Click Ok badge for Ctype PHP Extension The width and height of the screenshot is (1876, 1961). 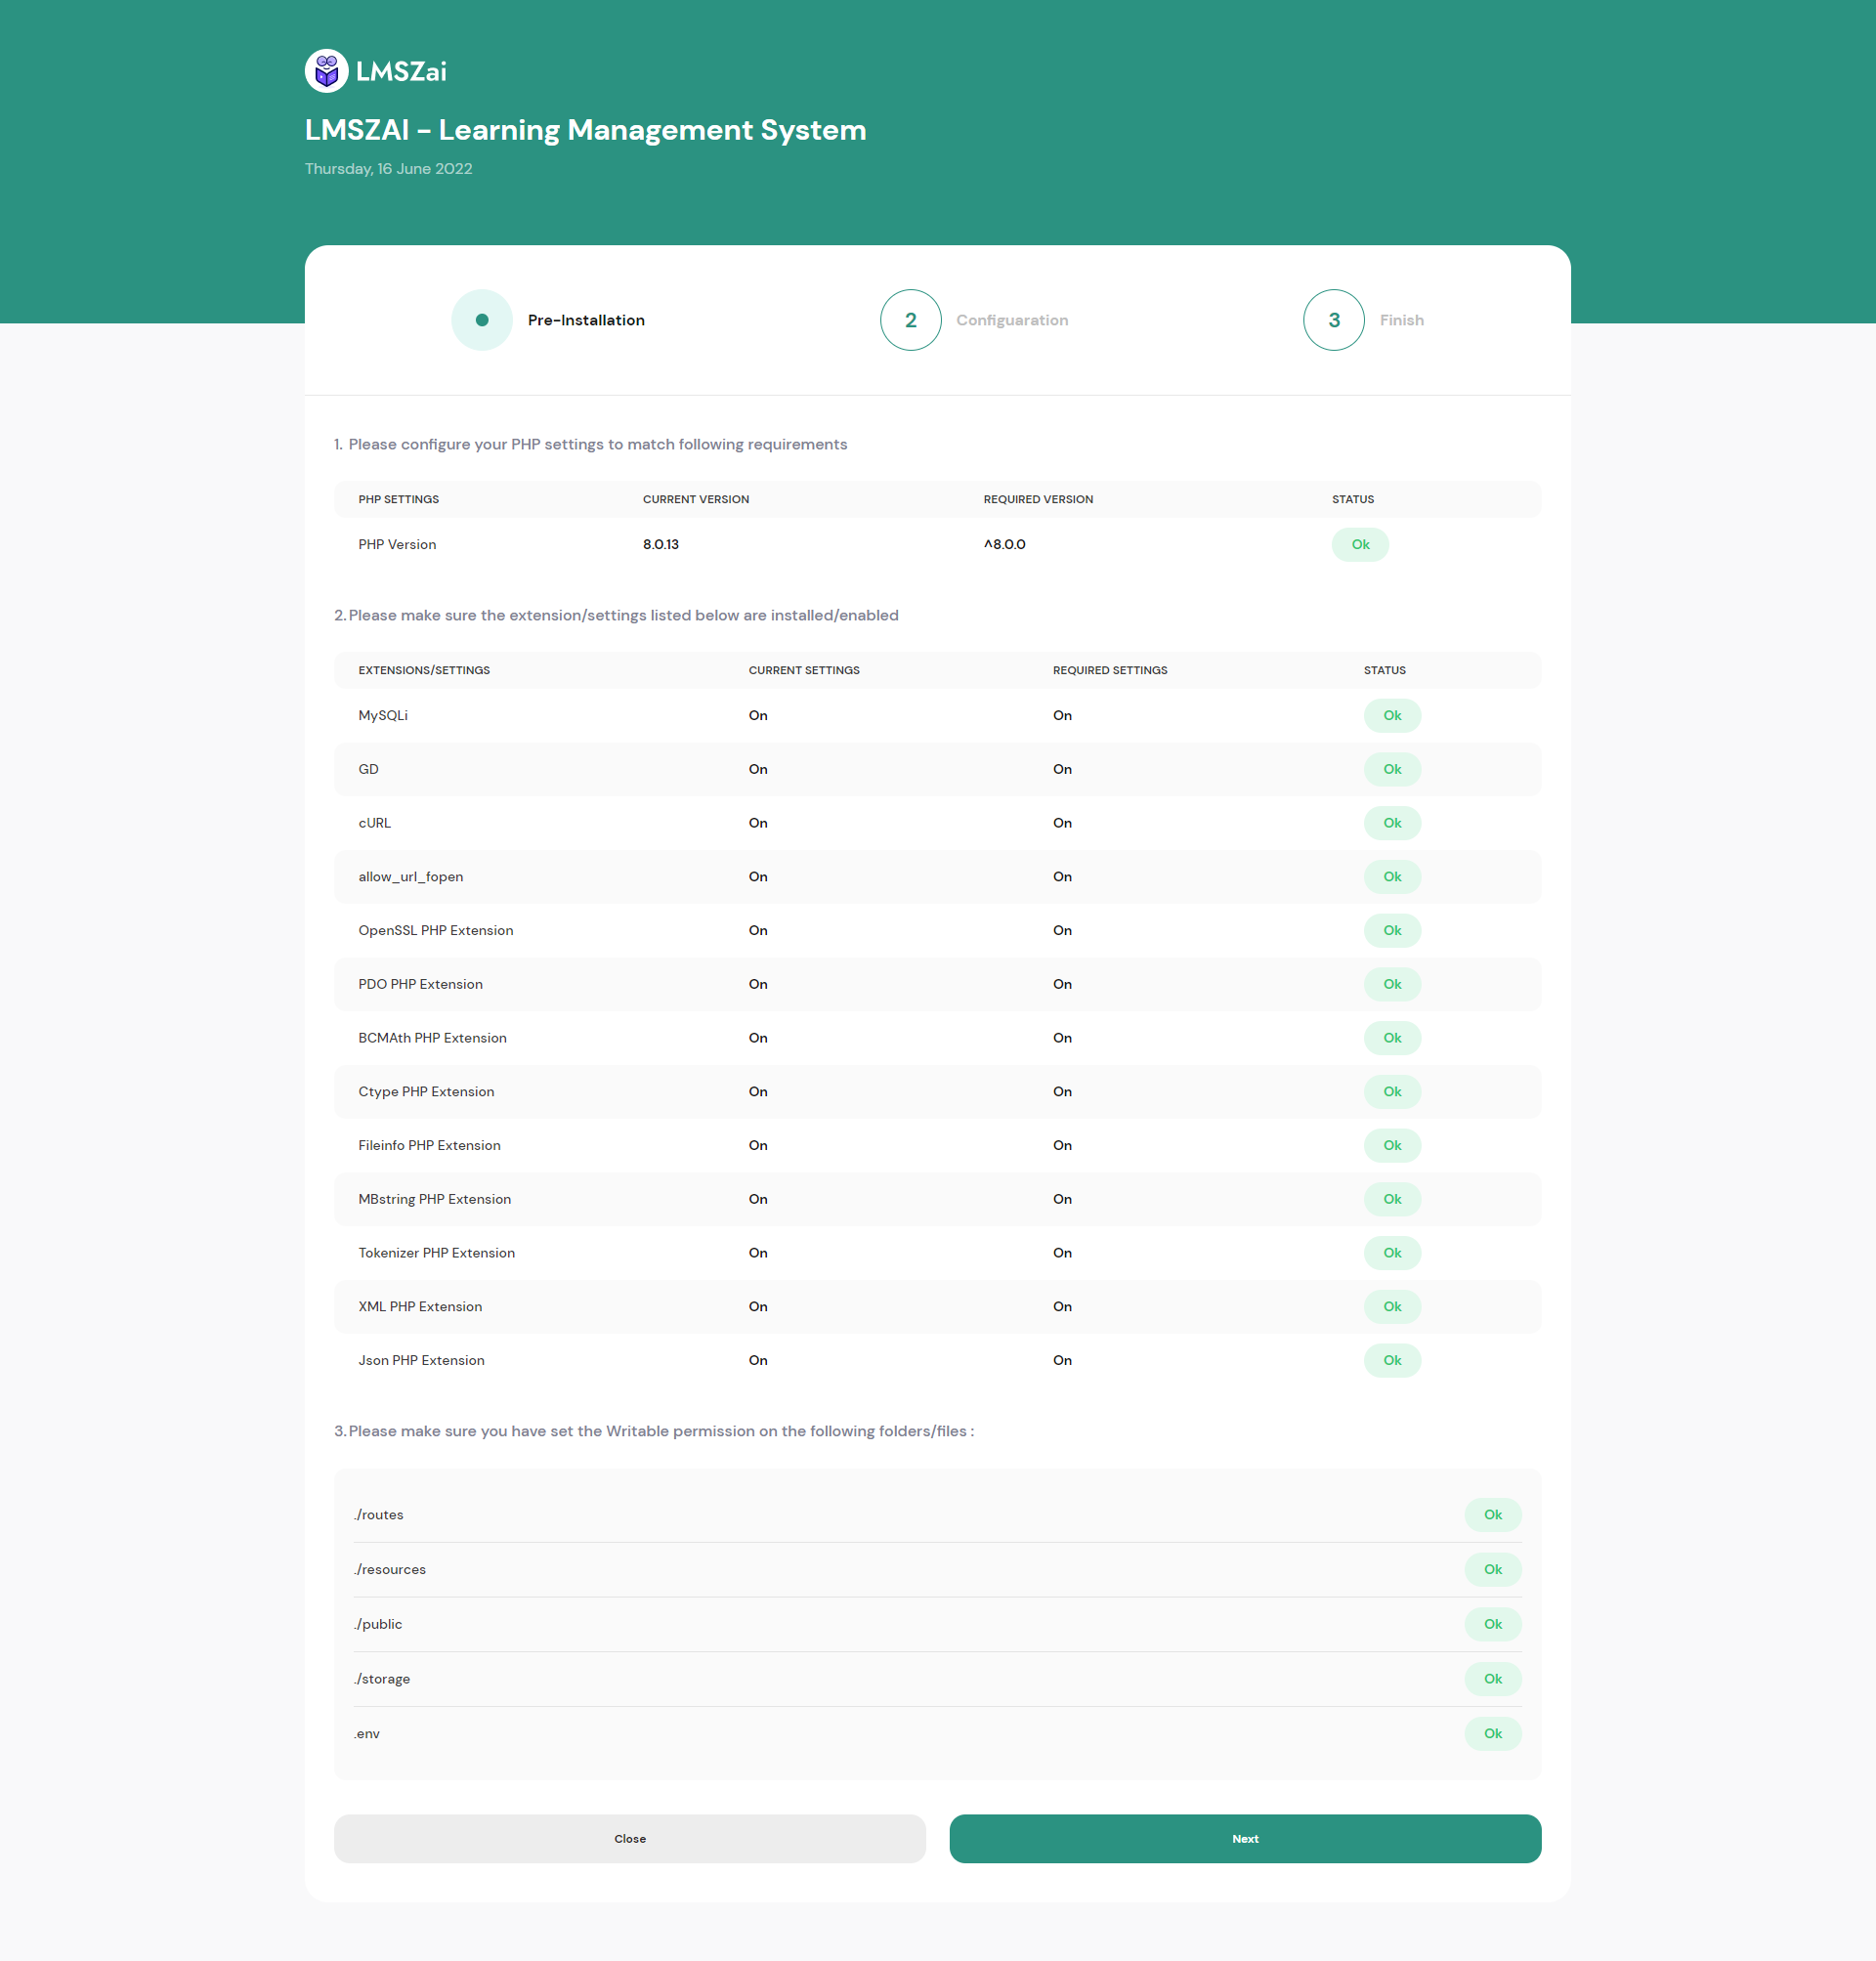tap(1392, 1092)
